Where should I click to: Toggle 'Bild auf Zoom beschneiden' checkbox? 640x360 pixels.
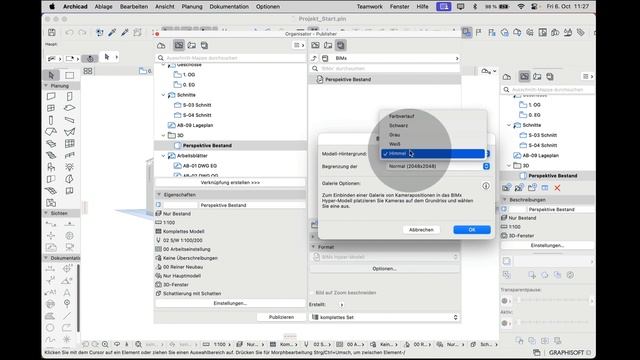313,293
